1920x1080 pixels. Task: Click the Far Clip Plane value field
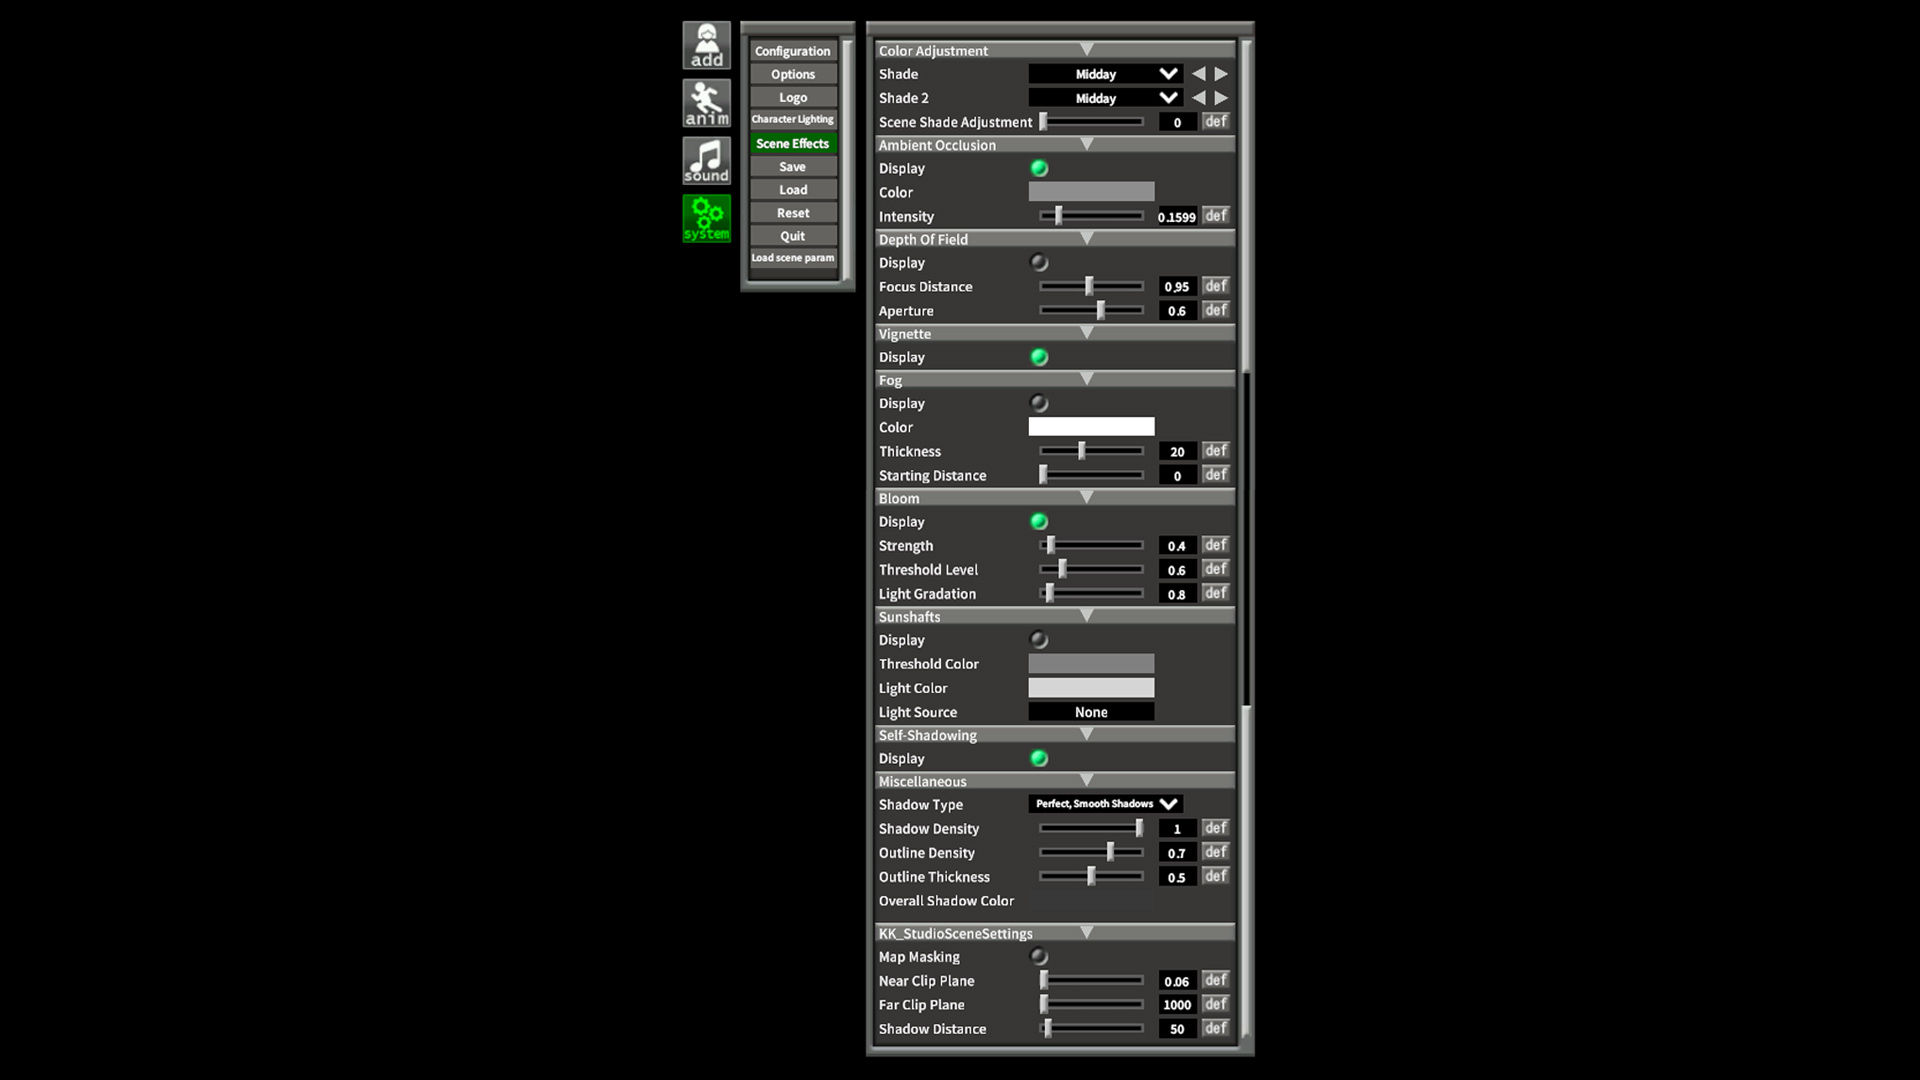coord(1177,1005)
